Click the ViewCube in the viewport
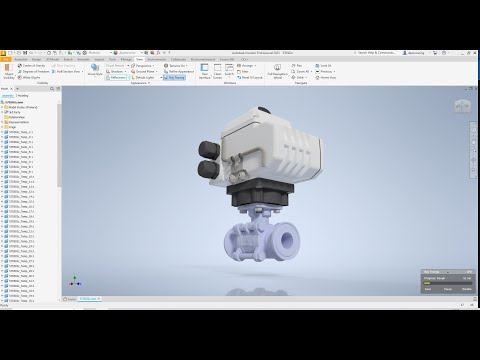Viewport: 480px width, 360px height. click(x=463, y=106)
